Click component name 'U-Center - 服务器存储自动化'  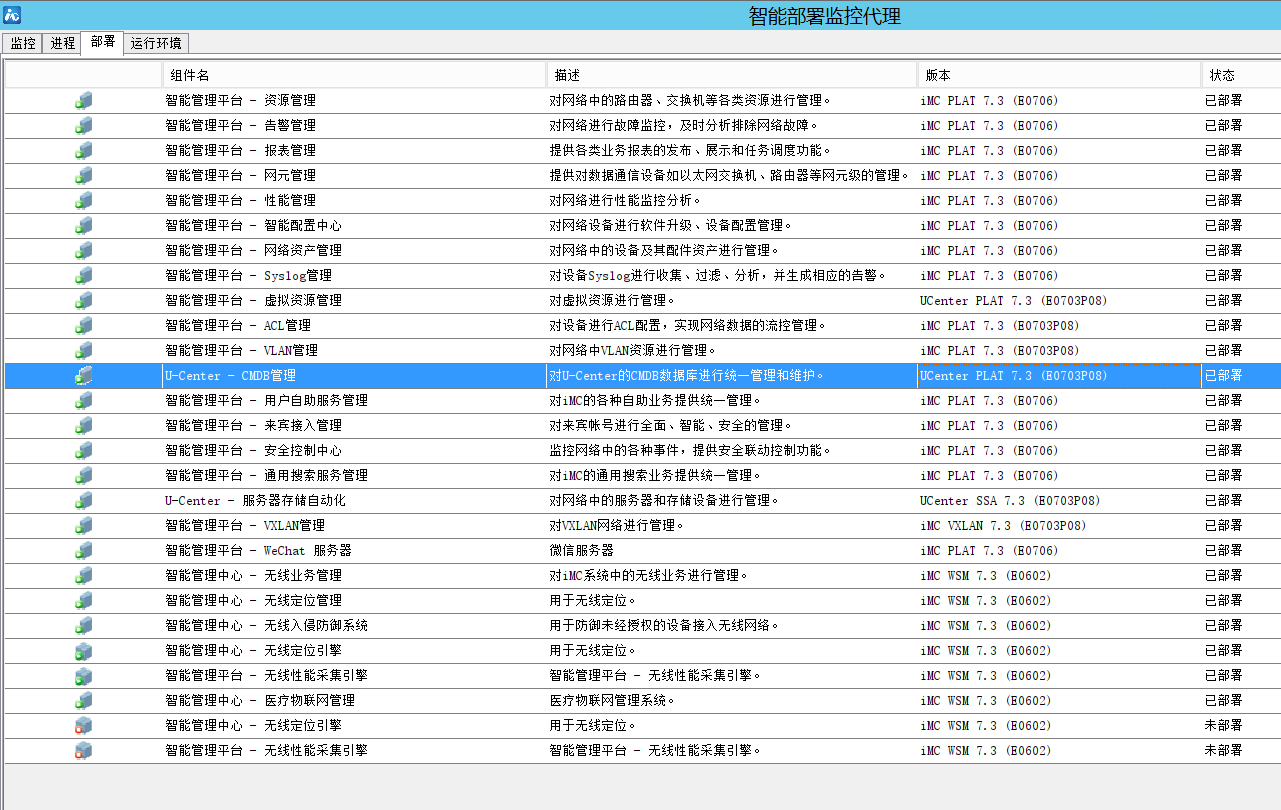[255, 500]
